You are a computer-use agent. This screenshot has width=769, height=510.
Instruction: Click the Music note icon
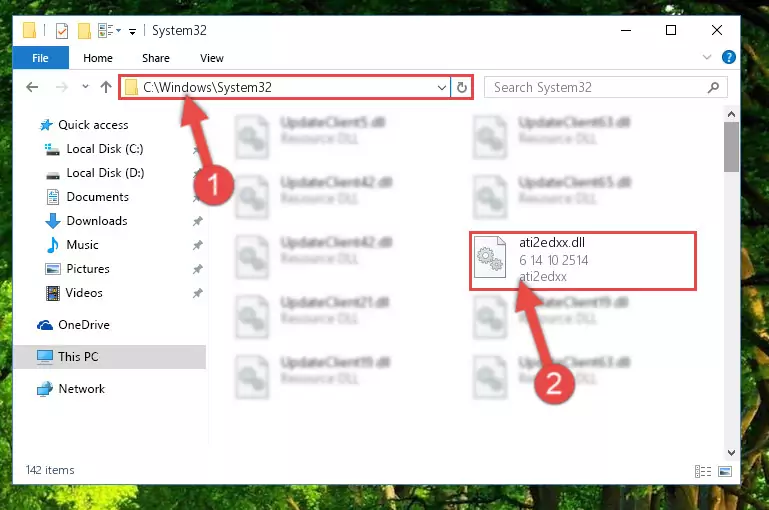(x=52, y=245)
